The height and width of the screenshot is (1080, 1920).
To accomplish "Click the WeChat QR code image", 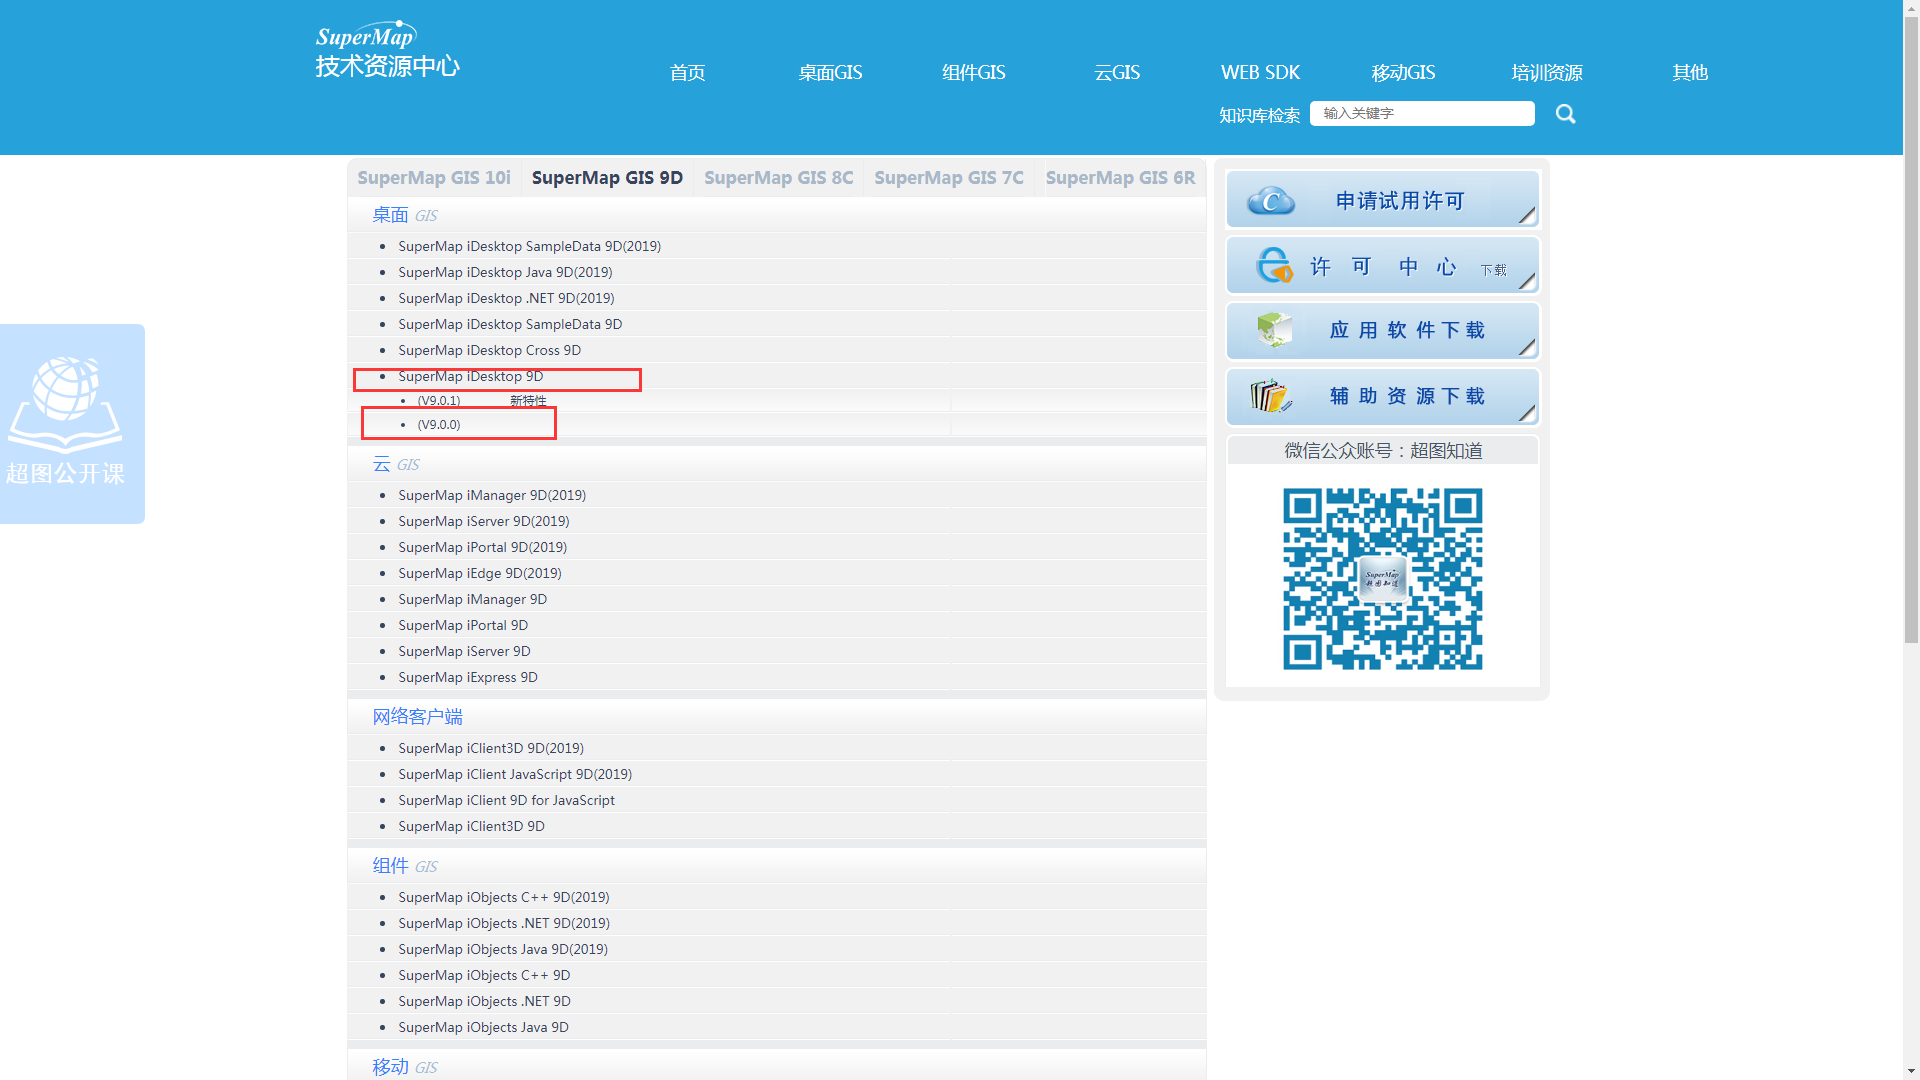I will tap(1382, 578).
